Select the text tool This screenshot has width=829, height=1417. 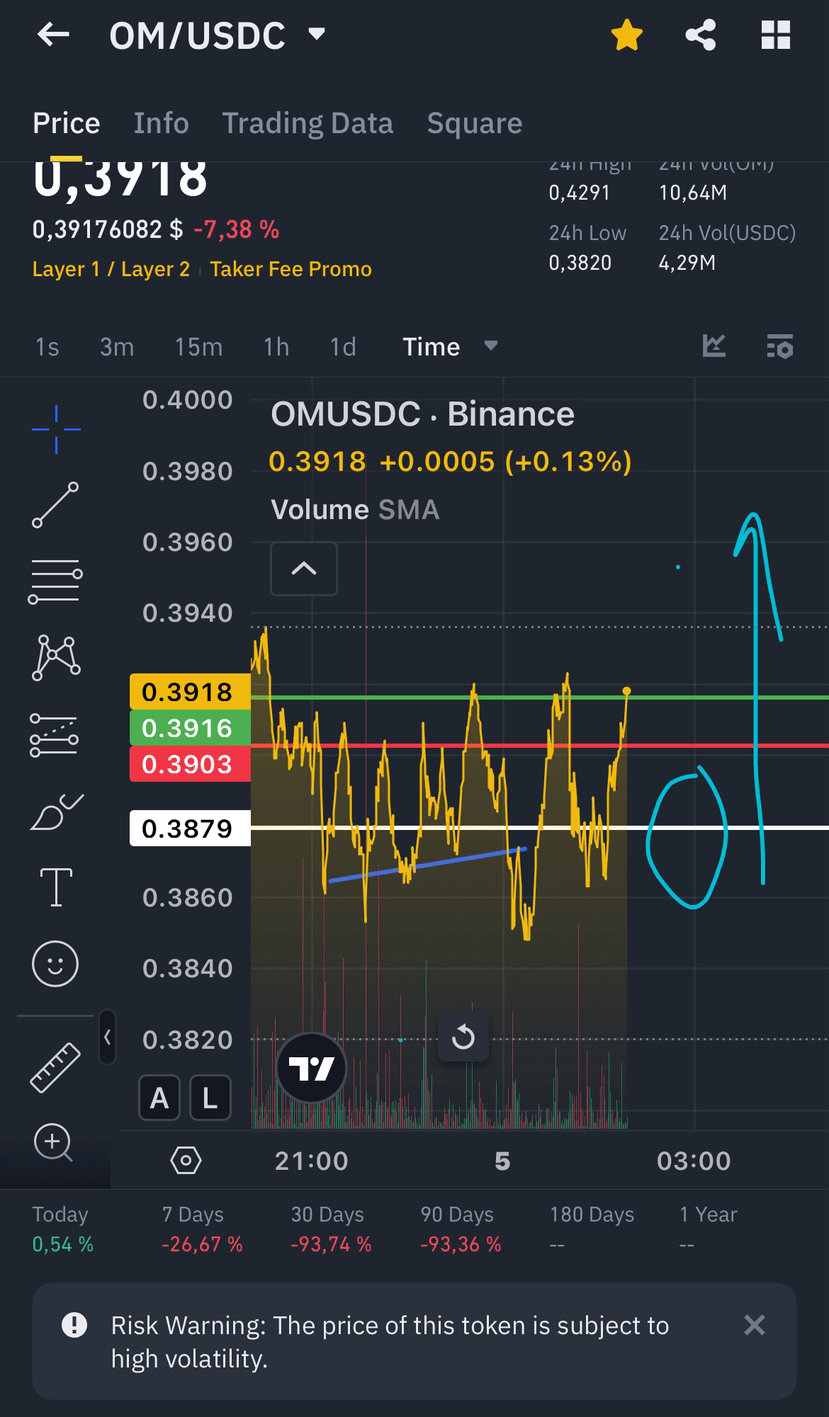55,887
